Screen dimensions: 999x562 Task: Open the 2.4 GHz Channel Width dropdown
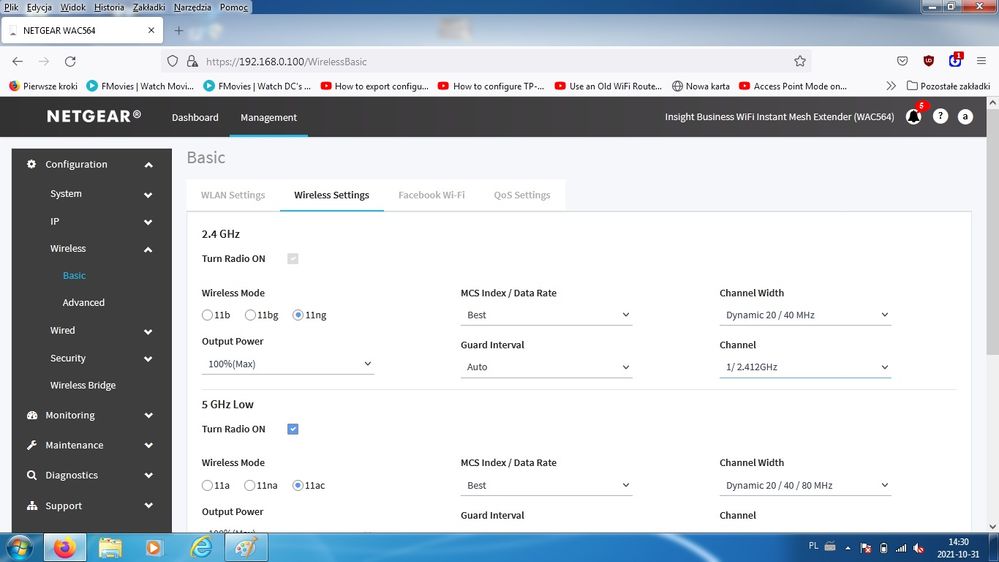pyautogui.click(x=805, y=315)
